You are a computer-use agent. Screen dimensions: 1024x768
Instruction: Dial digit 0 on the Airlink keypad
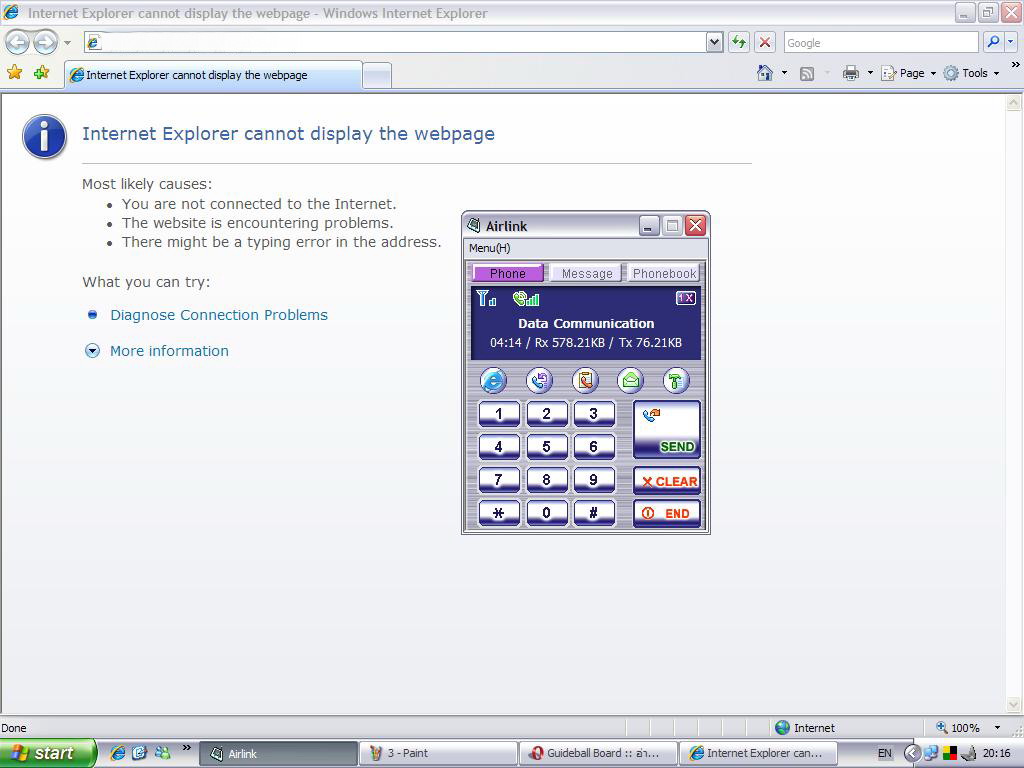547,513
